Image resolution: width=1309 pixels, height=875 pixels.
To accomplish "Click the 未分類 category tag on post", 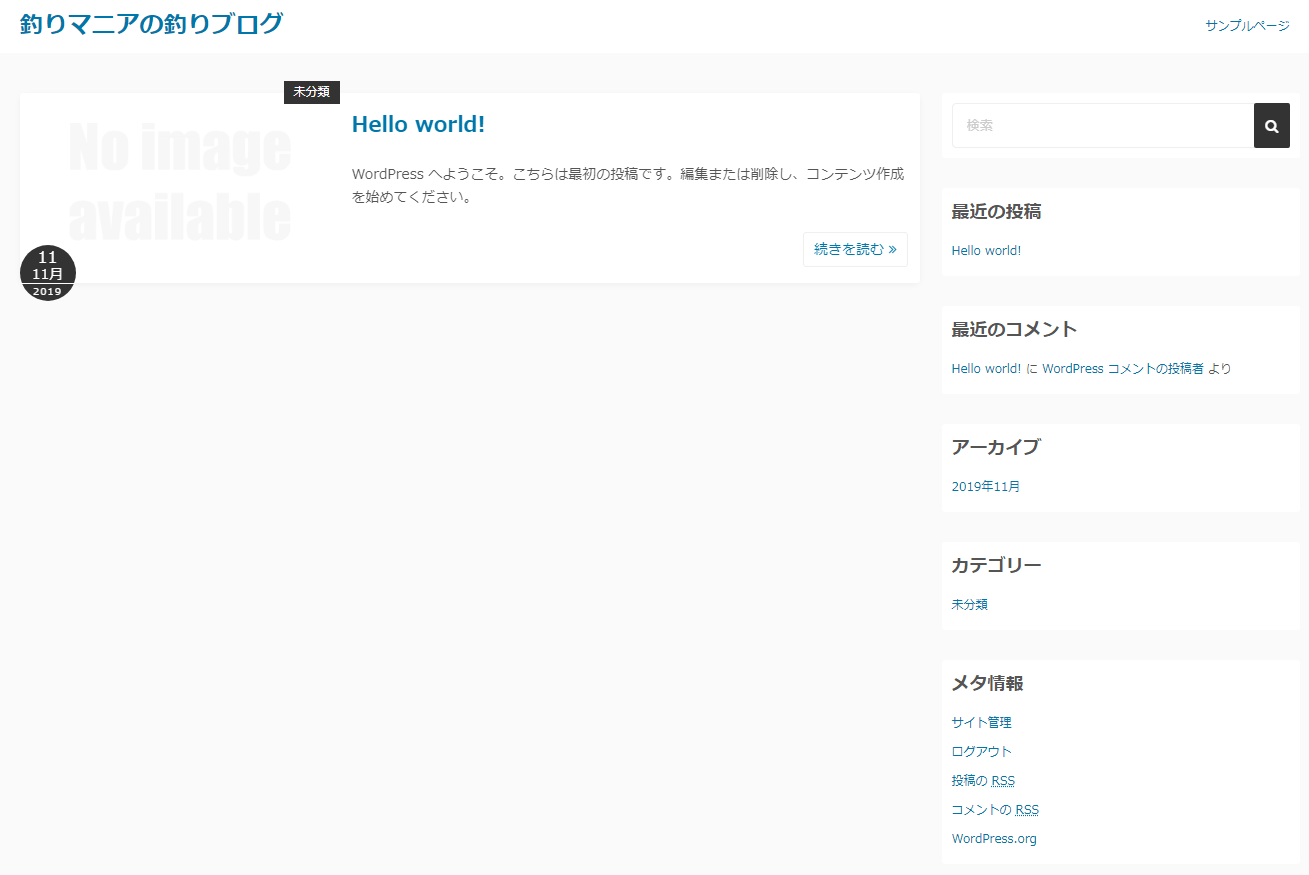I will click(x=311, y=92).
